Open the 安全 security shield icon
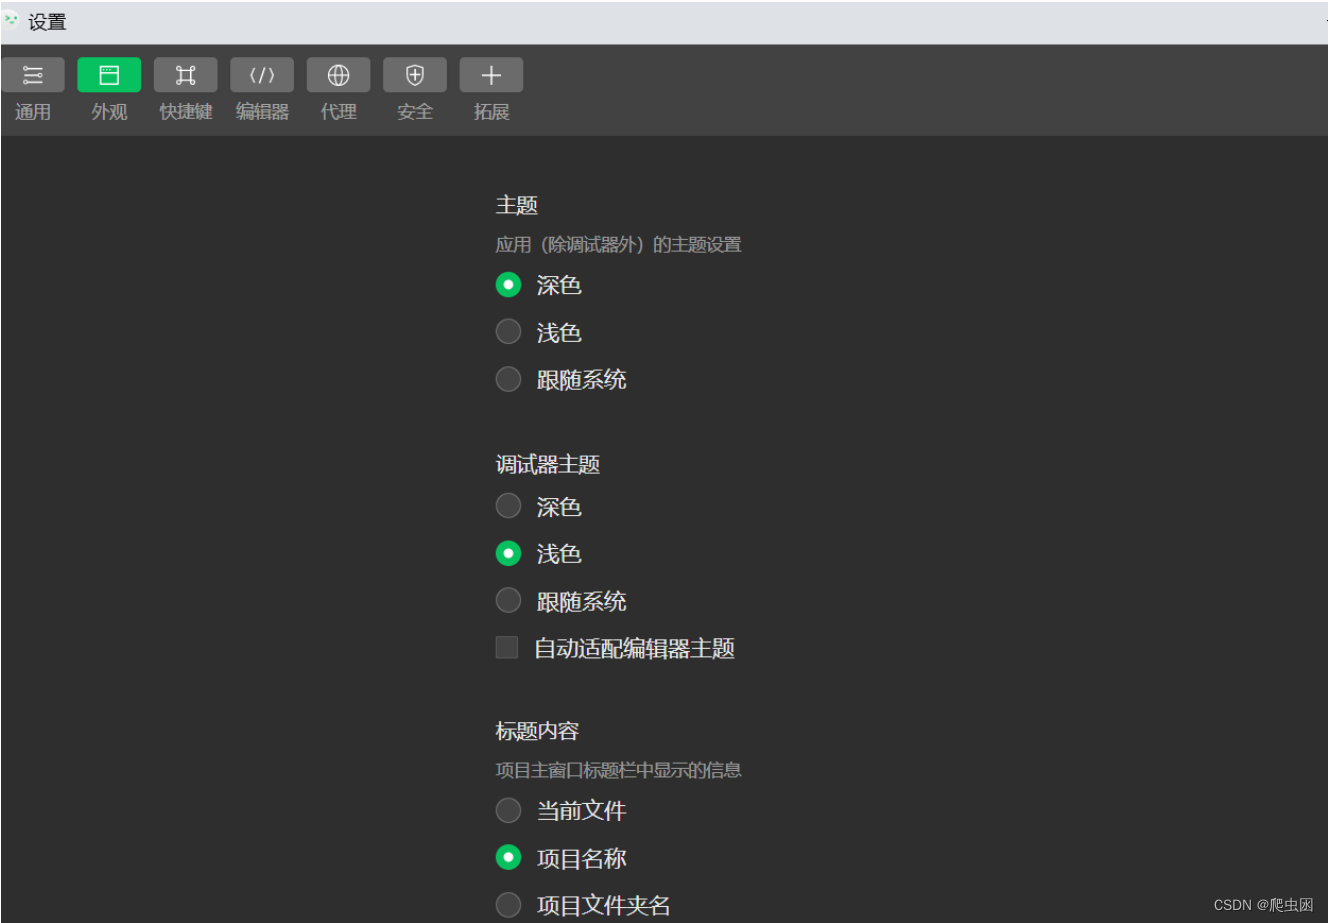Screen dimensions: 1329x923 coord(415,75)
